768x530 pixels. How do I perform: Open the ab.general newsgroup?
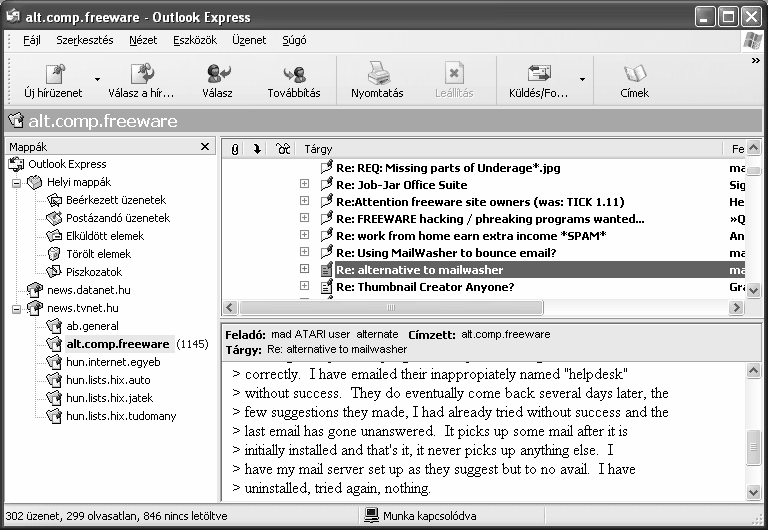pyautogui.click(x=92, y=326)
